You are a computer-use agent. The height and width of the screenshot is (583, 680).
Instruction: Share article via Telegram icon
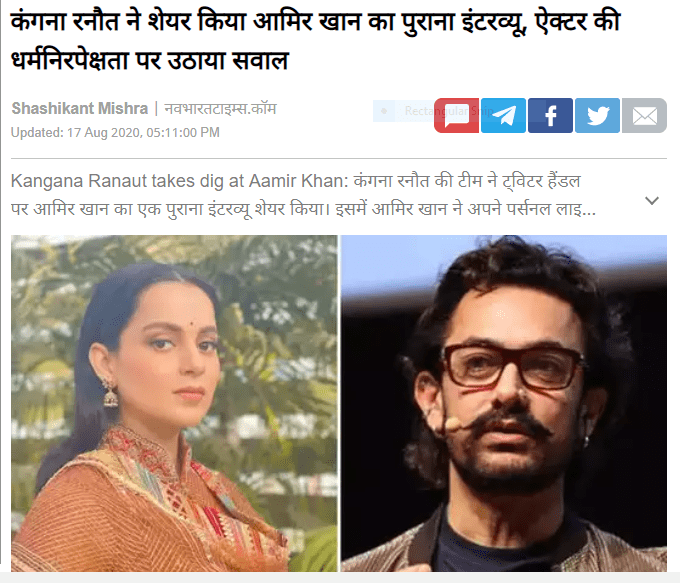pos(503,115)
